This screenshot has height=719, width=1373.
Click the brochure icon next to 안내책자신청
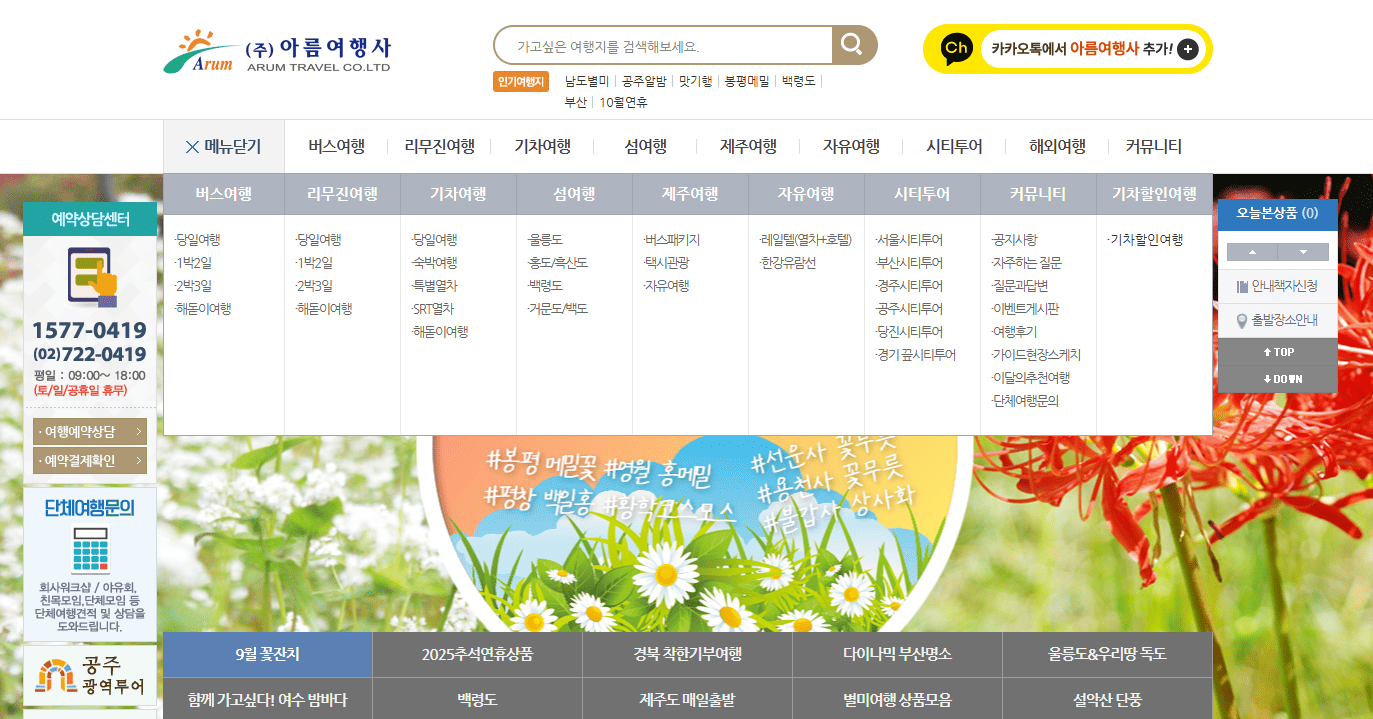pyautogui.click(x=1242, y=287)
